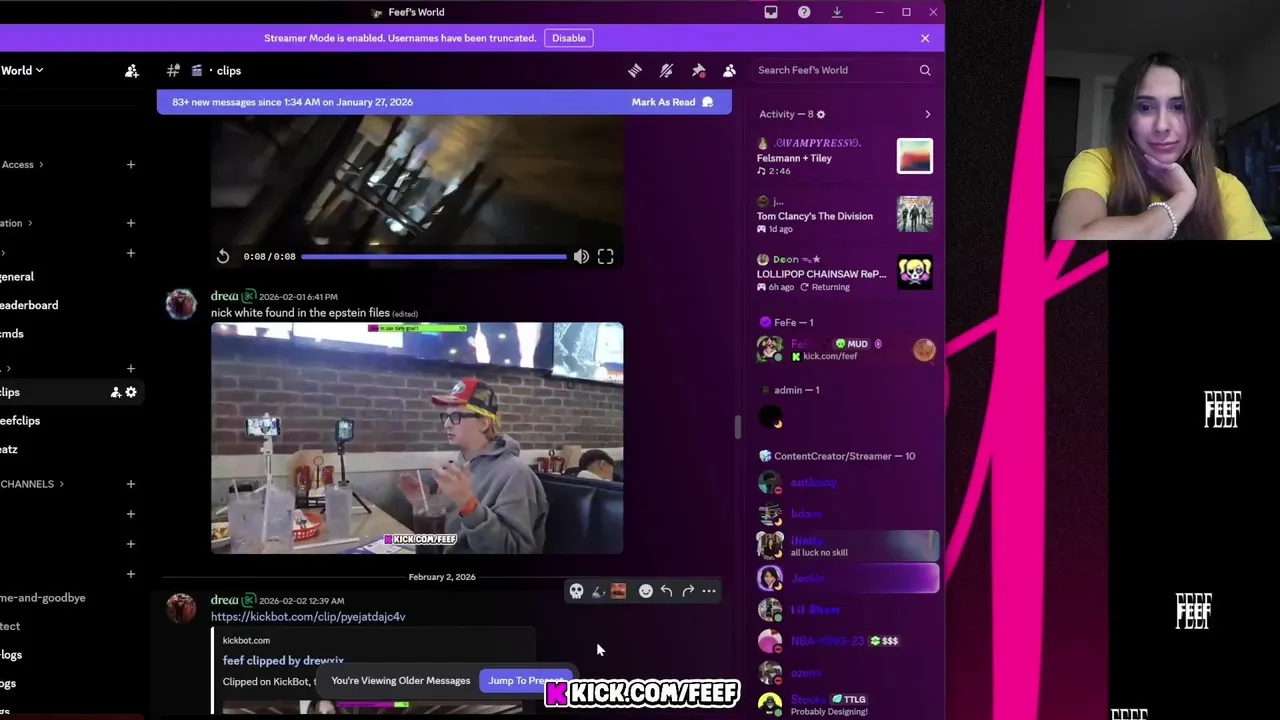The height and width of the screenshot is (720, 1280).
Task: Collapse the Access category
Action: [22, 164]
